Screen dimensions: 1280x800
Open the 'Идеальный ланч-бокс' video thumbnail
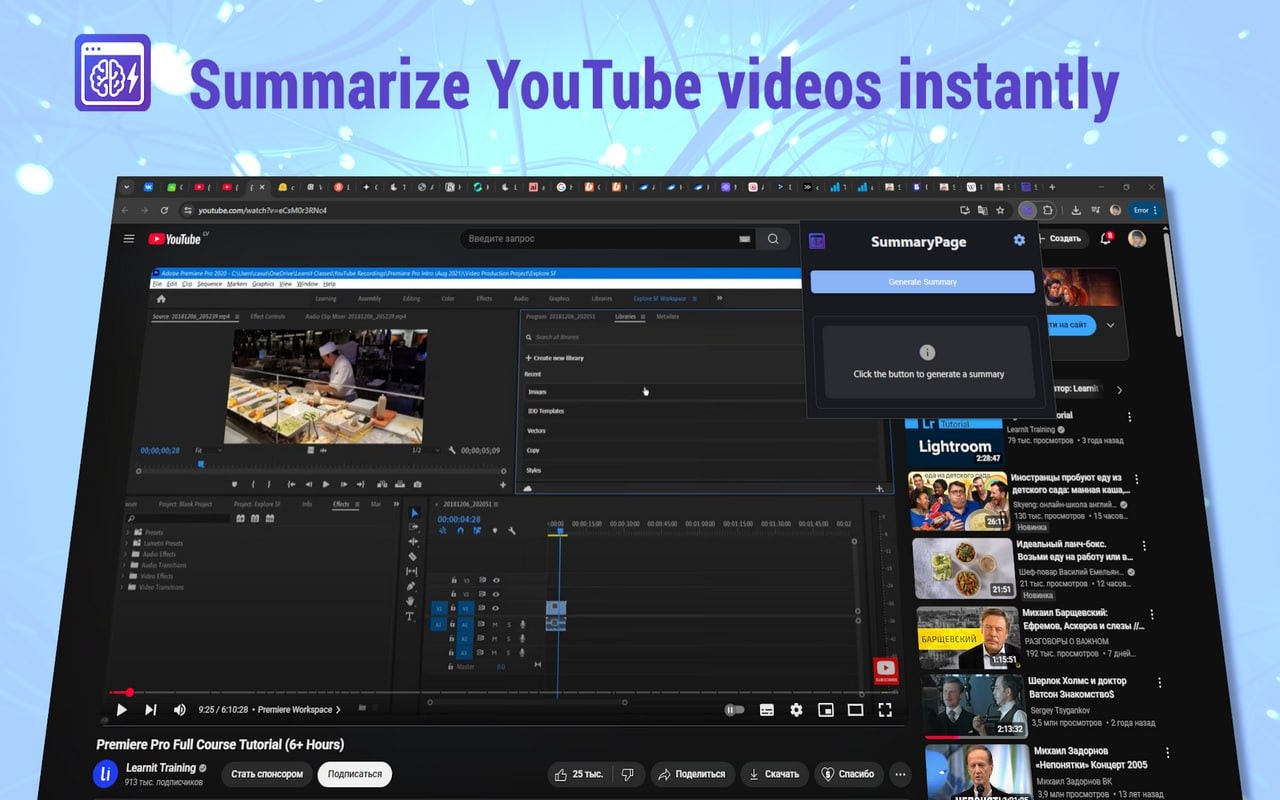963,568
